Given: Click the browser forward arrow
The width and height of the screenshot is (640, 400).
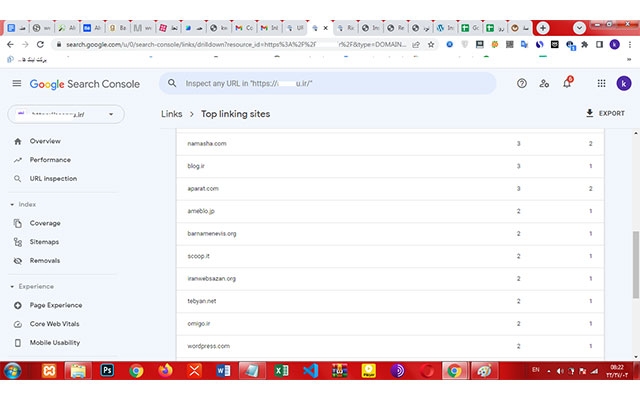Looking at the screenshot, I should coord(25,44).
